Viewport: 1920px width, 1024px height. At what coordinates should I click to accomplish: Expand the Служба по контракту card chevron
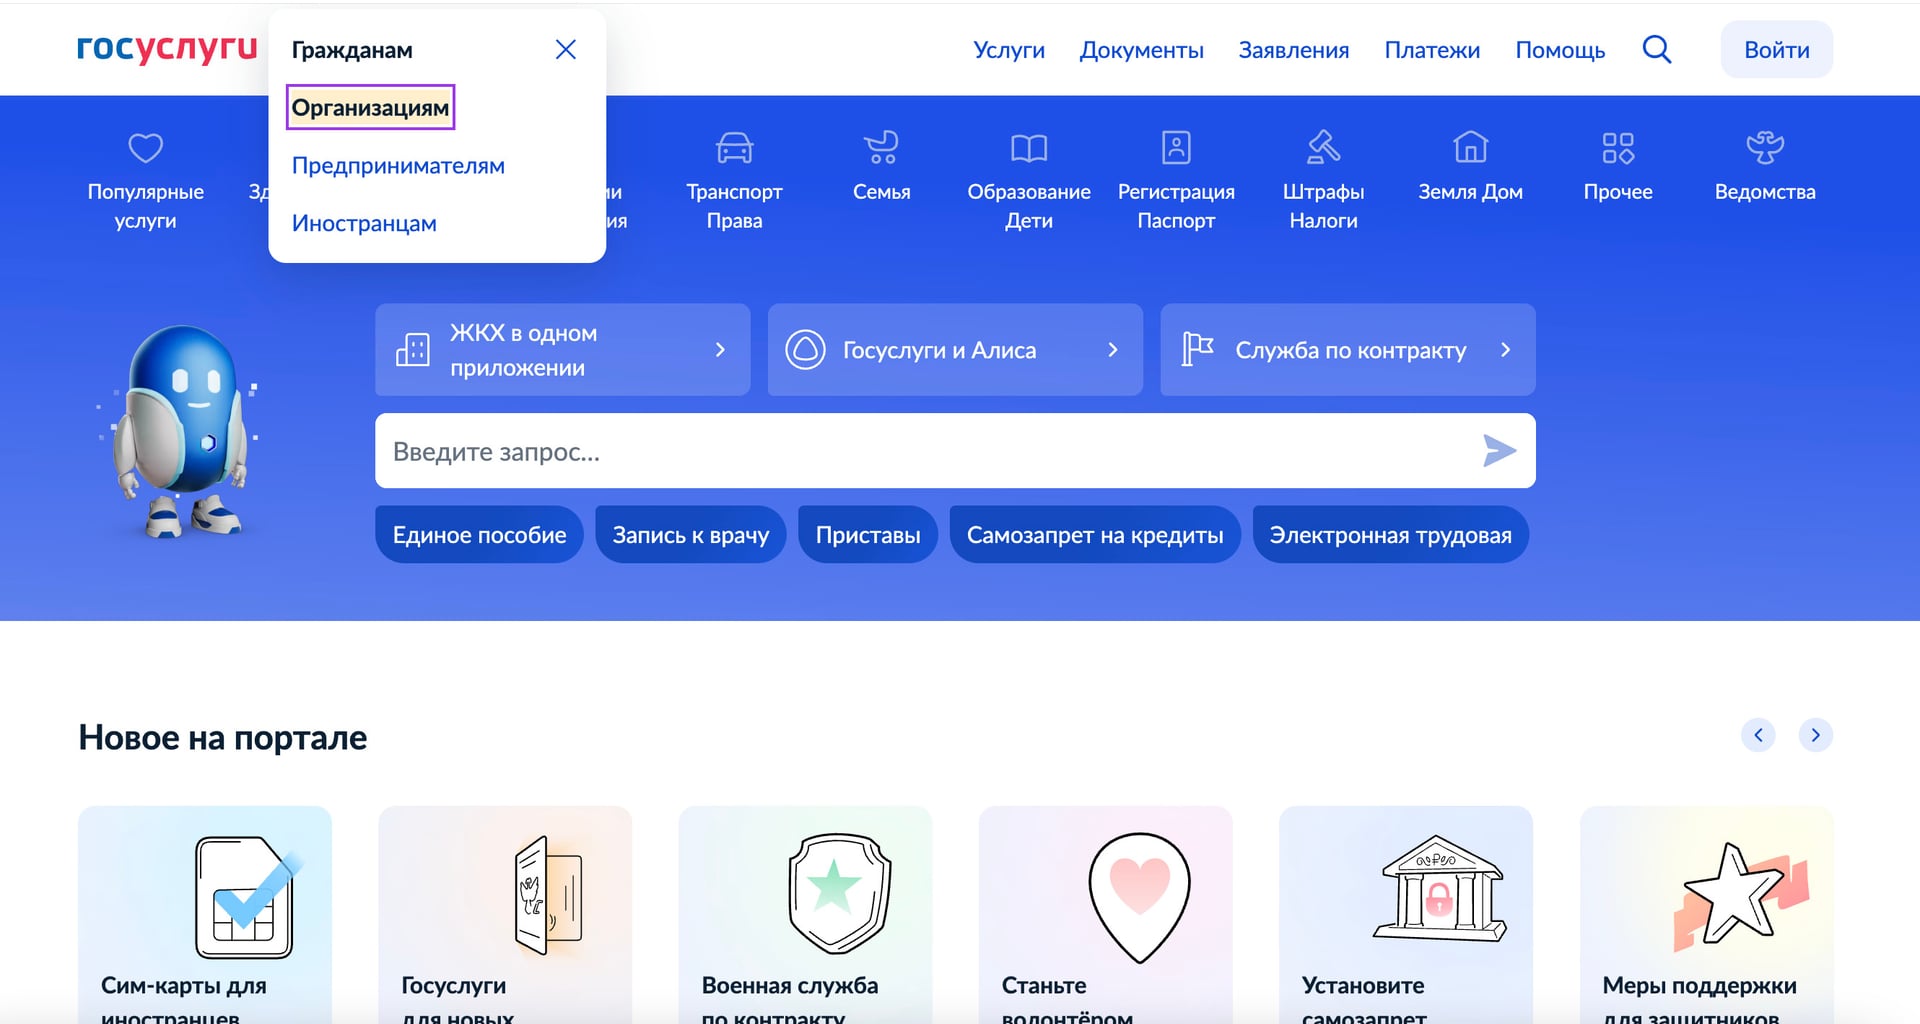point(1504,350)
